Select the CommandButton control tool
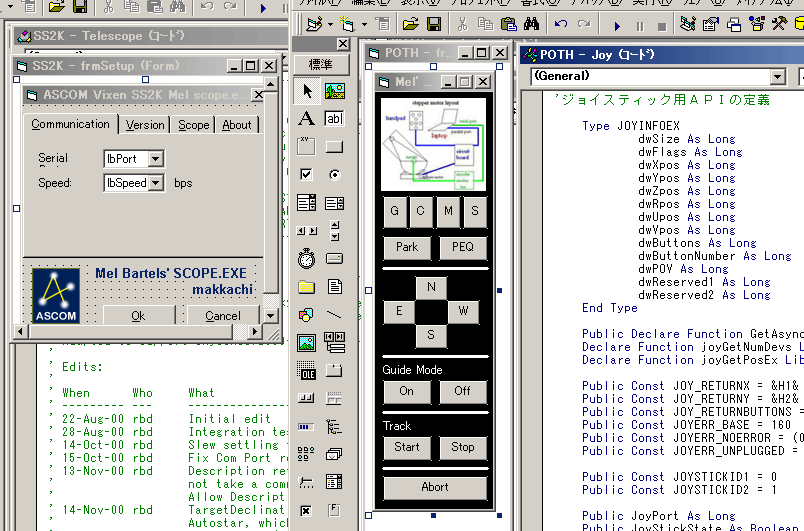The image size is (804, 531). click(x=334, y=147)
